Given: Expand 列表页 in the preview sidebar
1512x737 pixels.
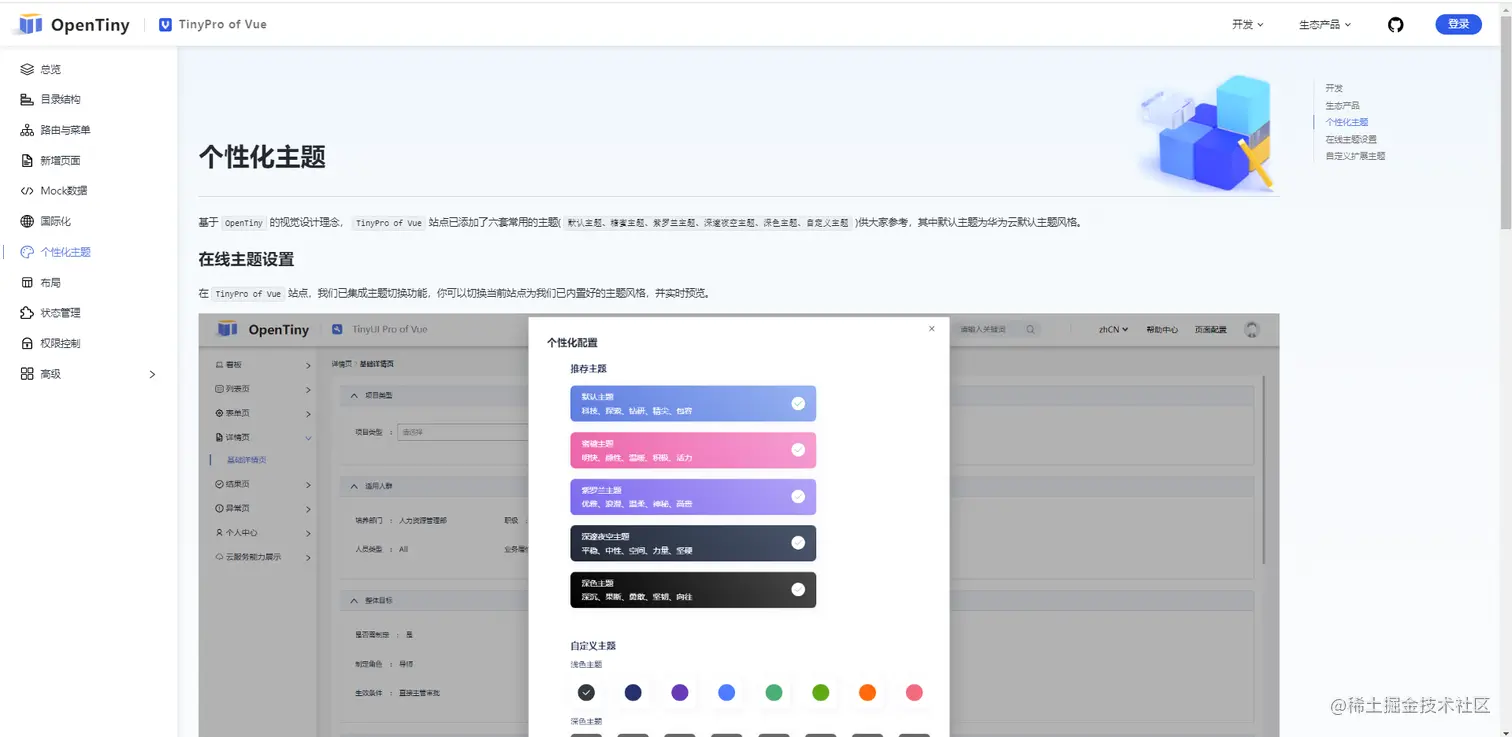Looking at the screenshot, I should (x=308, y=389).
